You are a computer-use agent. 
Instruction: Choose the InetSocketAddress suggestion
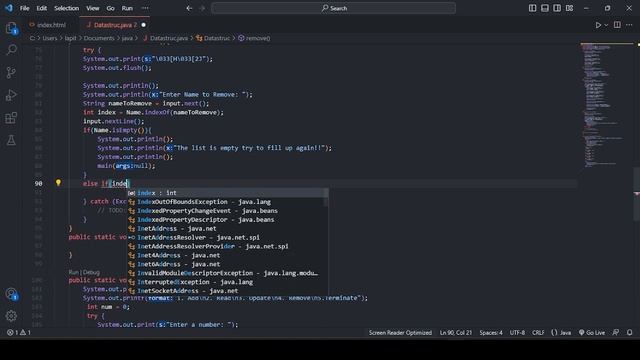(x=227, y=291)
